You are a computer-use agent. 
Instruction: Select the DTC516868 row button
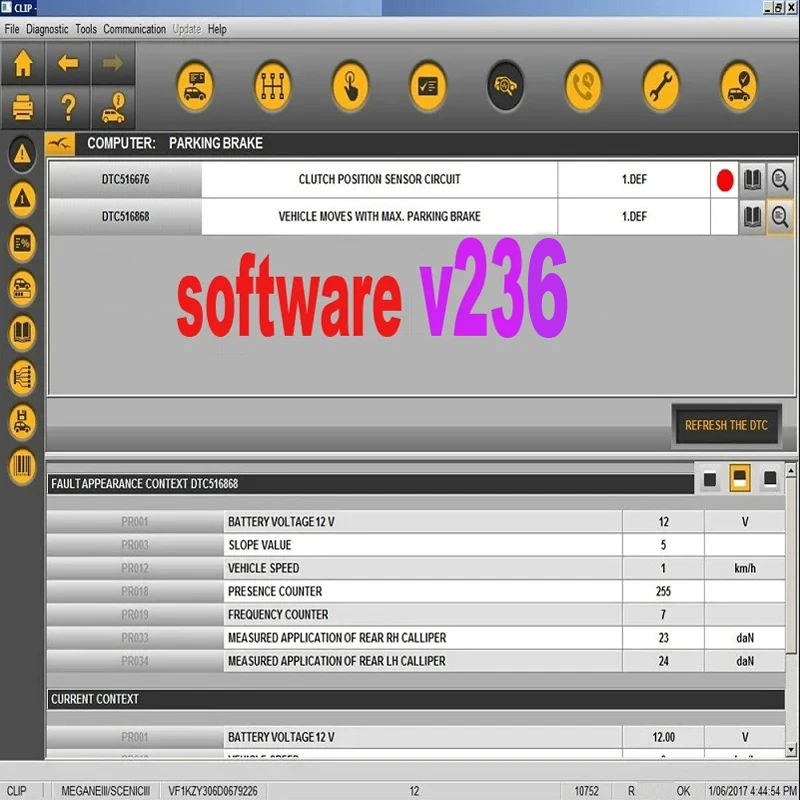pos(125,217)
